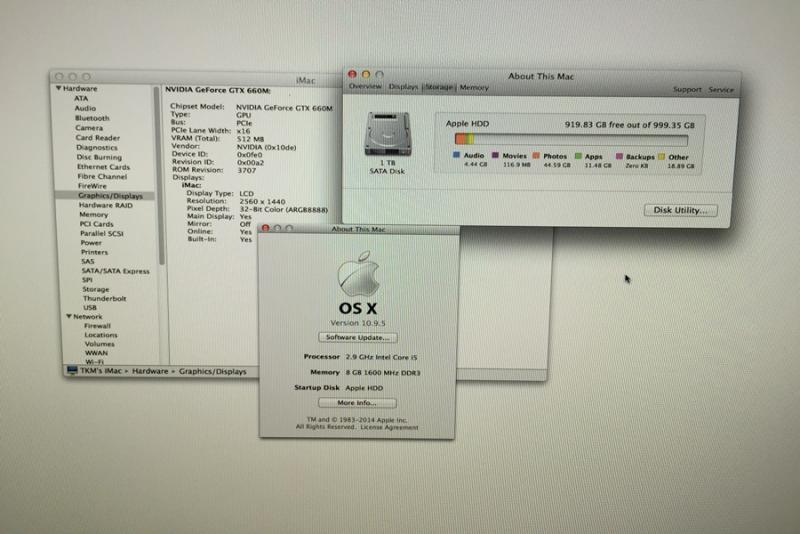Select the Storage tab
This screenshot has height=534, width=800.
tap(439, 87)
